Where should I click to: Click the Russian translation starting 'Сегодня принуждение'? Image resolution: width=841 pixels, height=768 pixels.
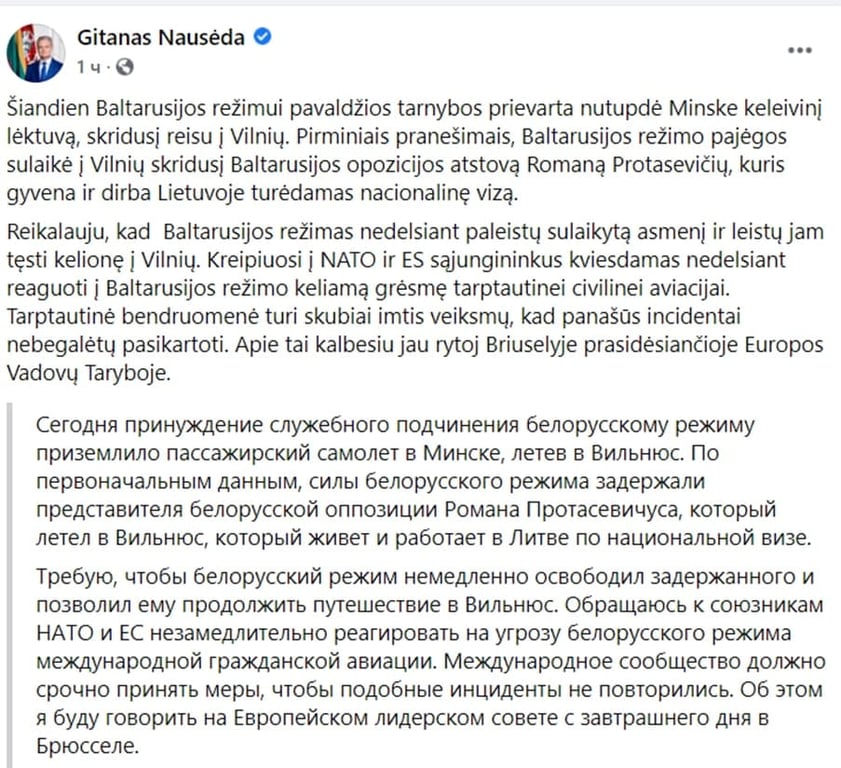pos(424,481)
